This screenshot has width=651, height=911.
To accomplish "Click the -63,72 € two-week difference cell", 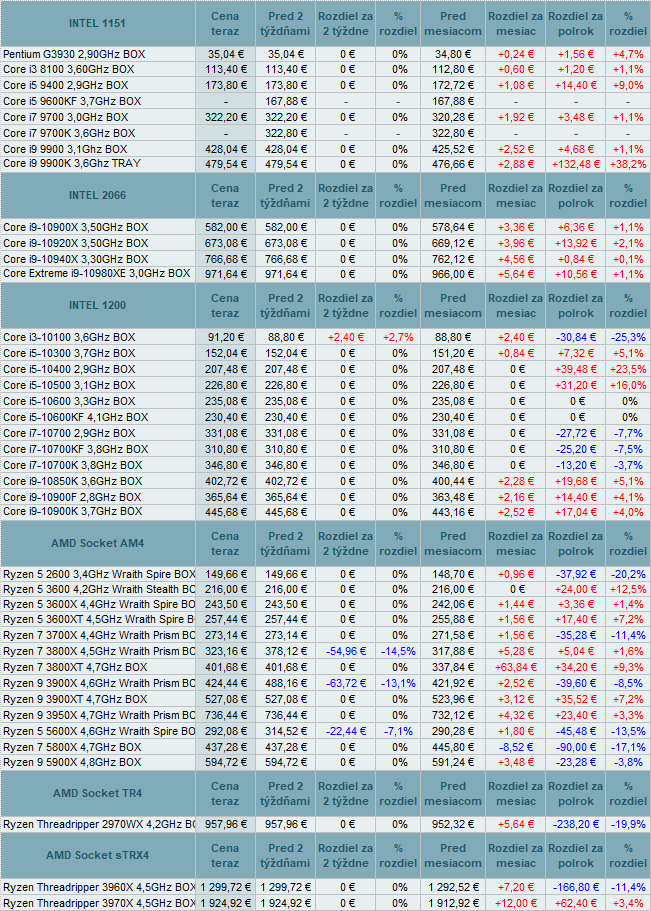I will point(345,683).
